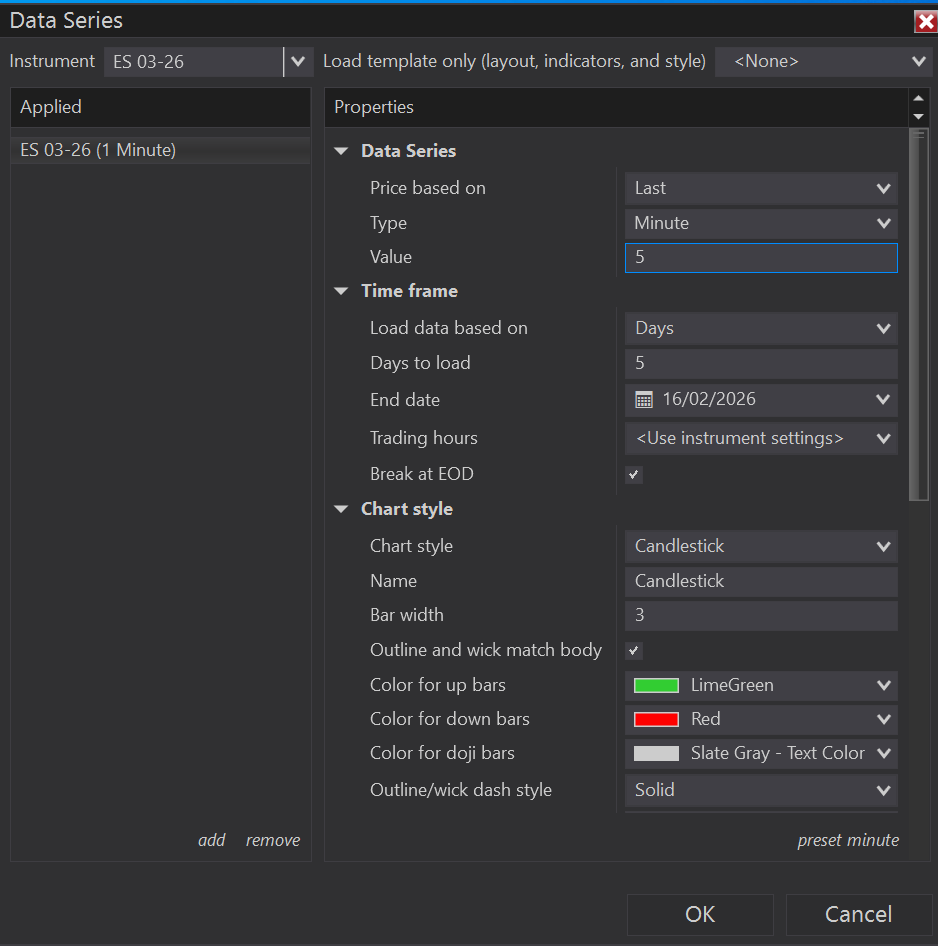
Task: Open the Load template only dropdown
Action: pyautogui.click(x=825, y=62)
